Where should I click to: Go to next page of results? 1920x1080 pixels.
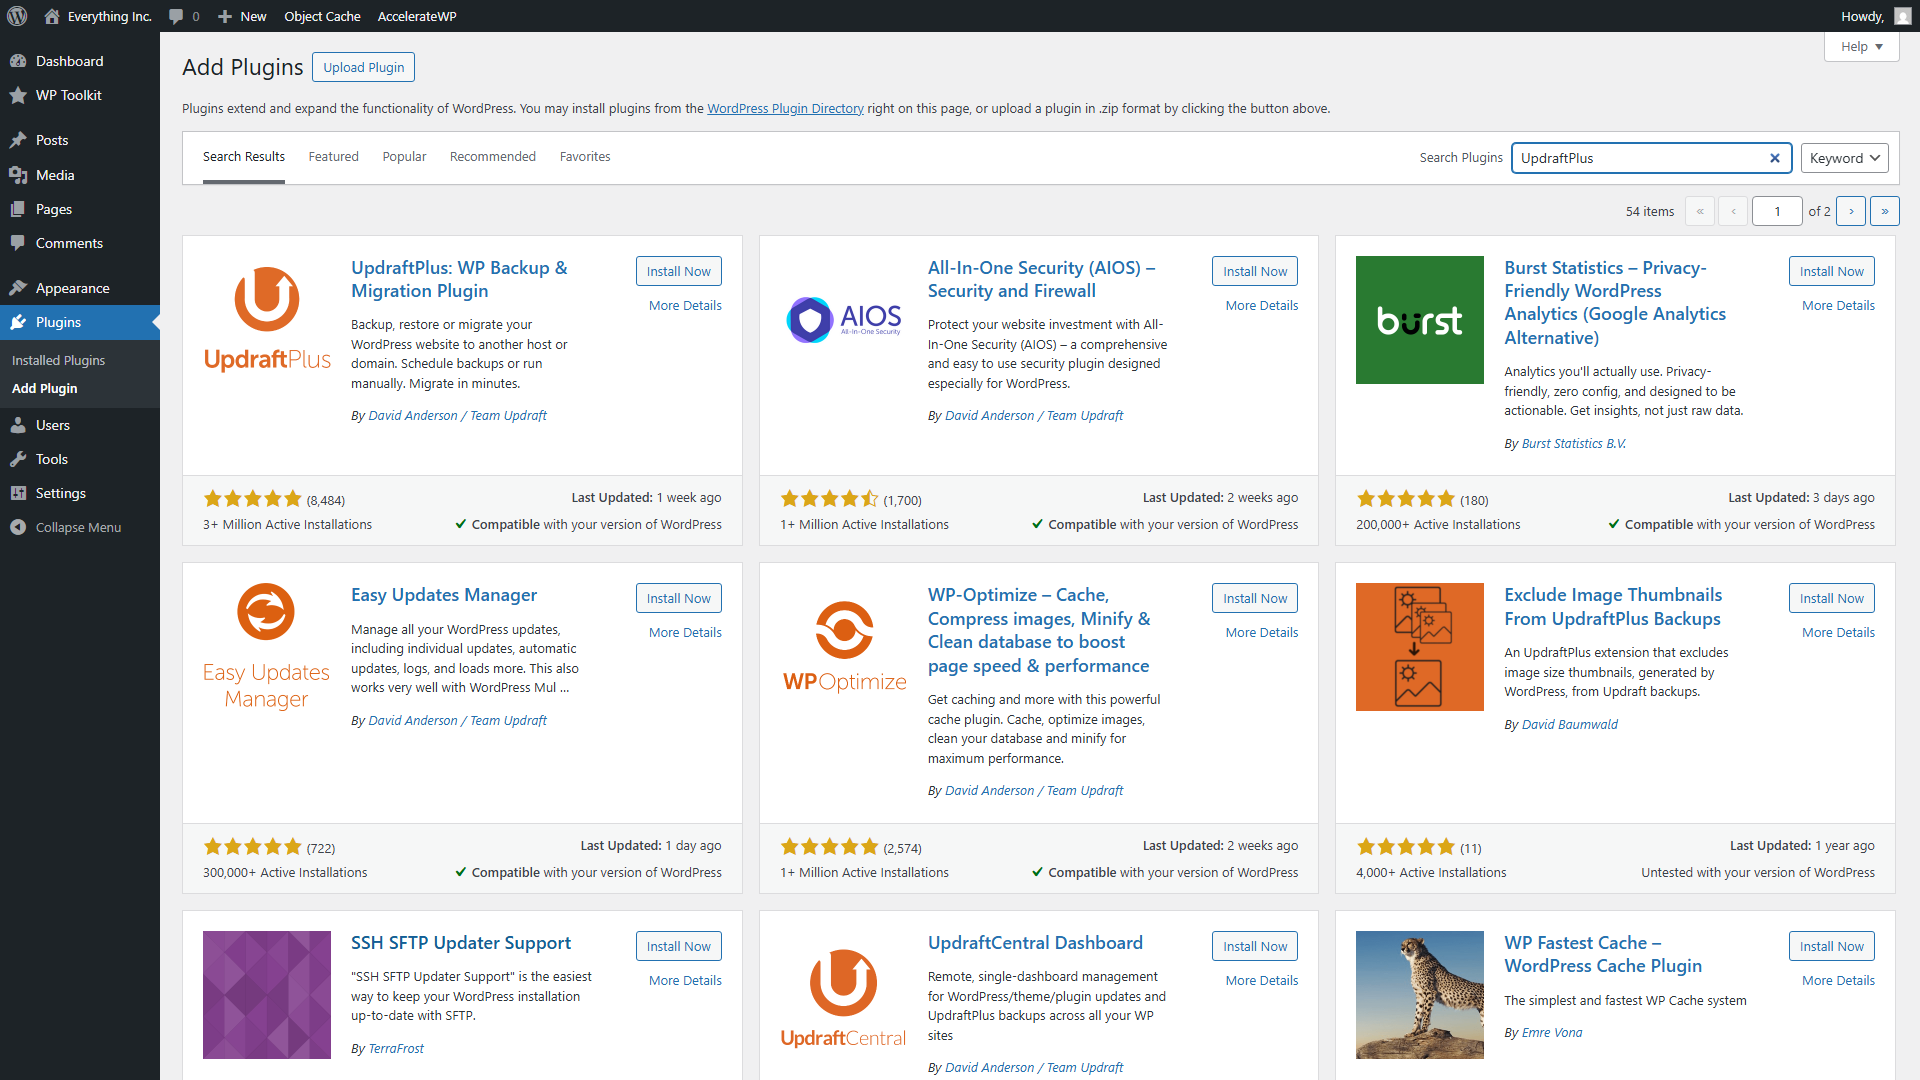point(1851,211)
